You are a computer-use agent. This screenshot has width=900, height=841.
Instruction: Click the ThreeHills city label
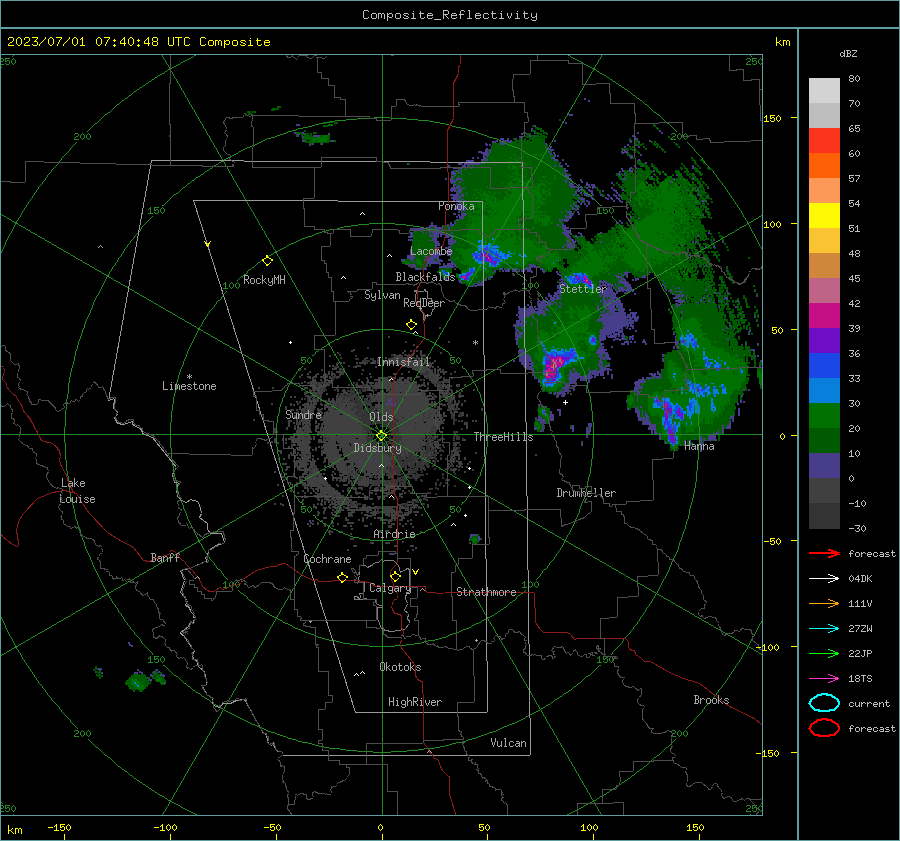[x=503, y=437]
